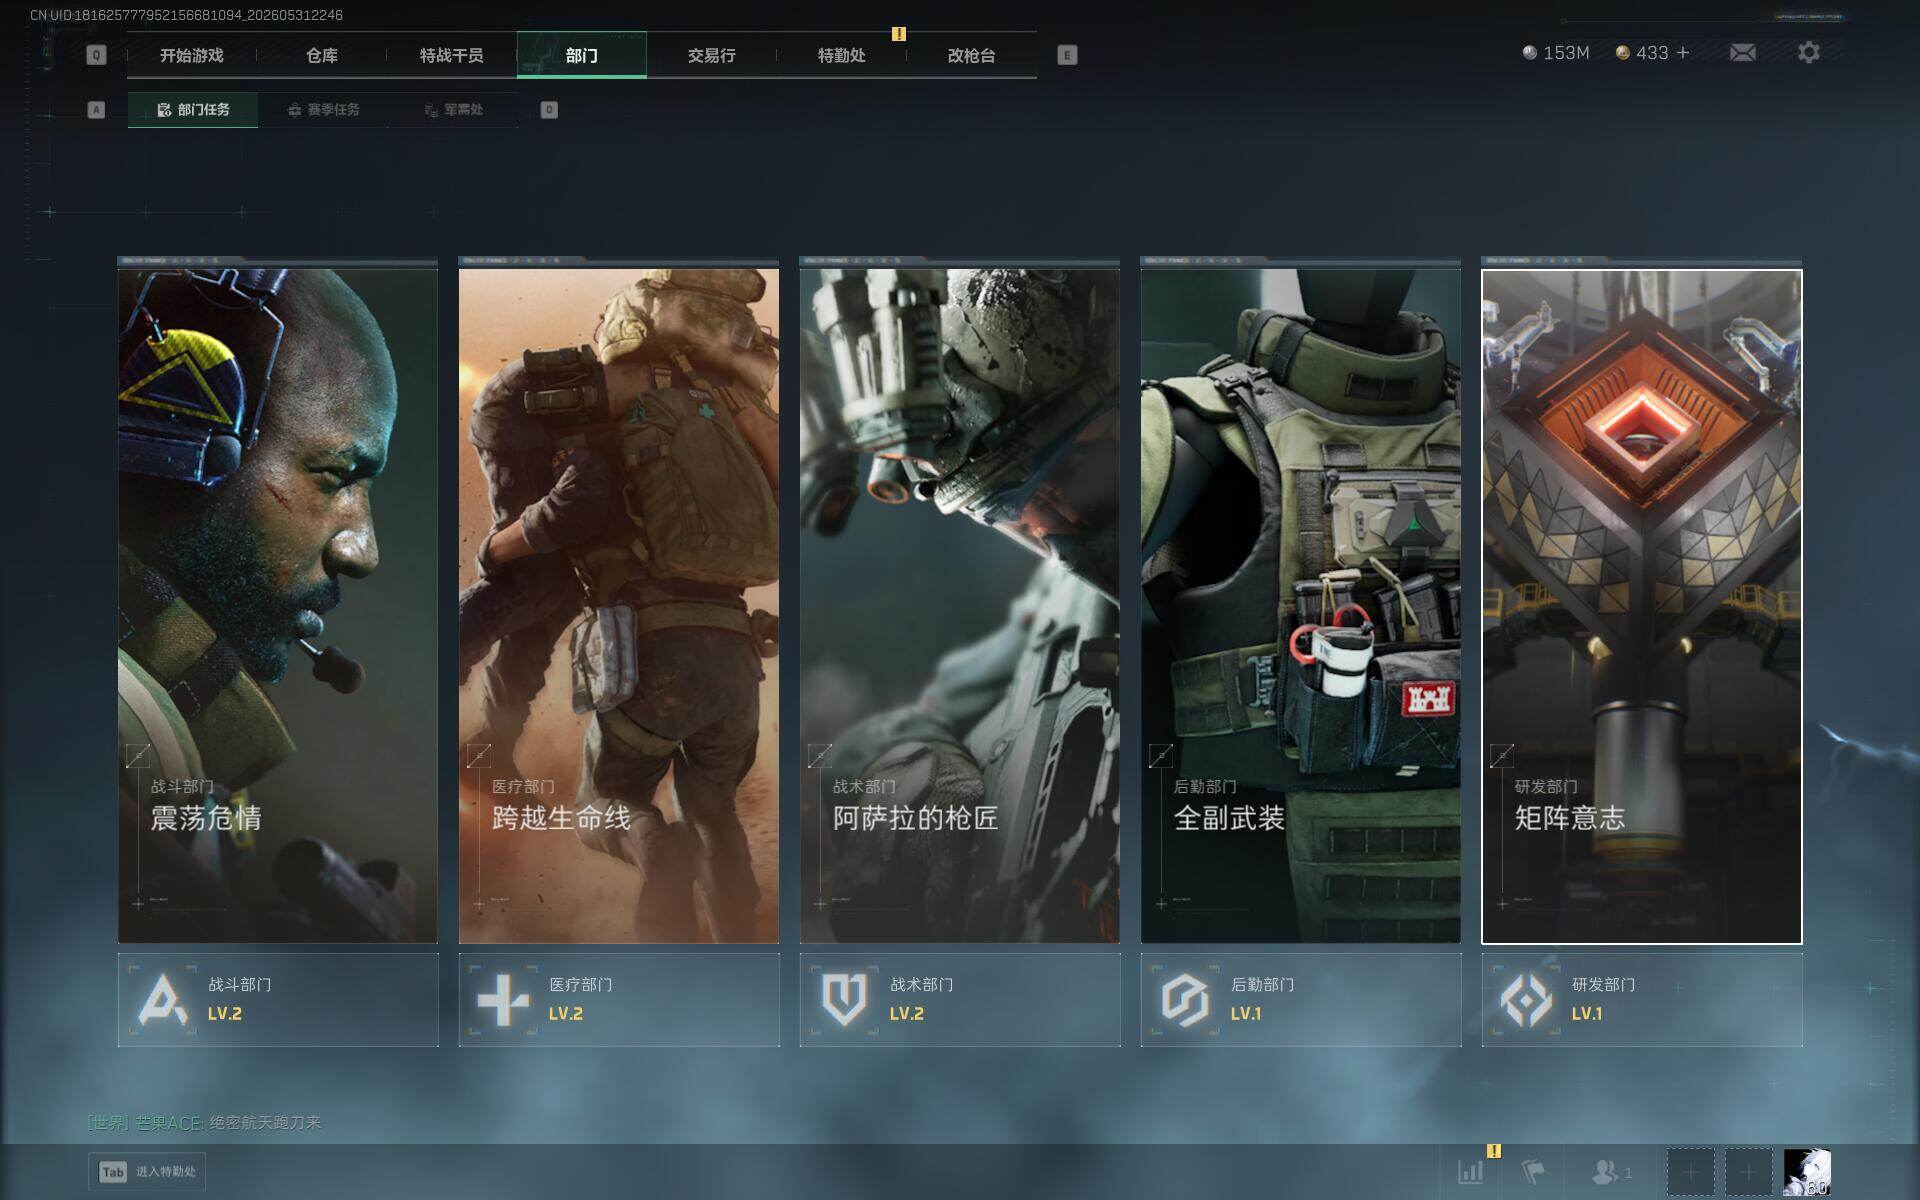Click the 后勤部门 LV.1 button
This screenshot has width=1920, height=1200.
pos(1301,1000)
